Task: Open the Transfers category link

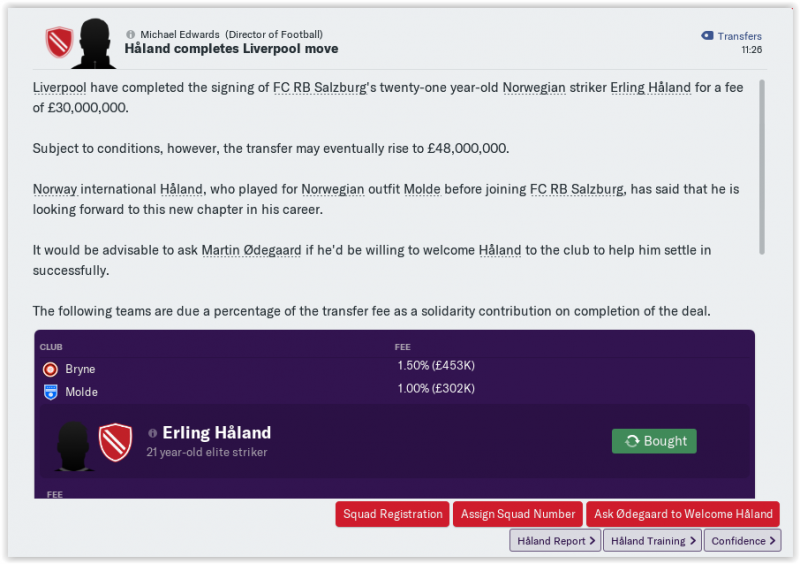Action: coord(739,36)
